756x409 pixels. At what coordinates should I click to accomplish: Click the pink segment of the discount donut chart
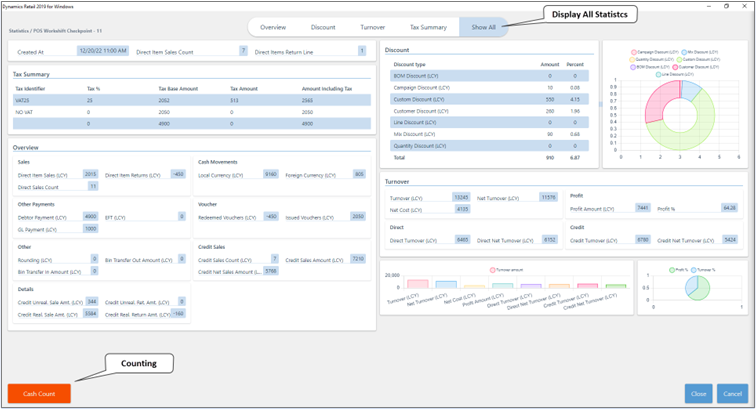tap(657, 101)
